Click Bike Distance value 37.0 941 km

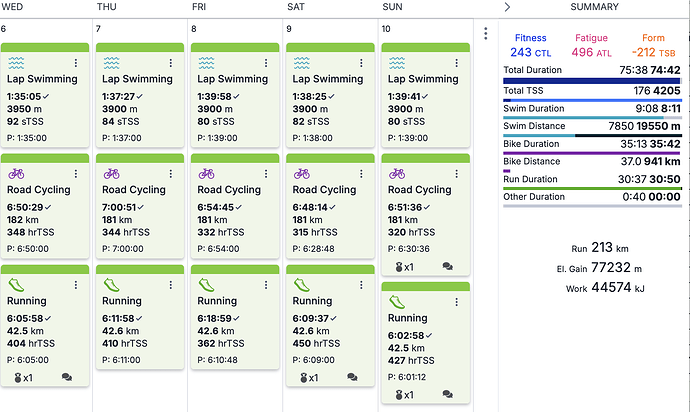(650, 161)
